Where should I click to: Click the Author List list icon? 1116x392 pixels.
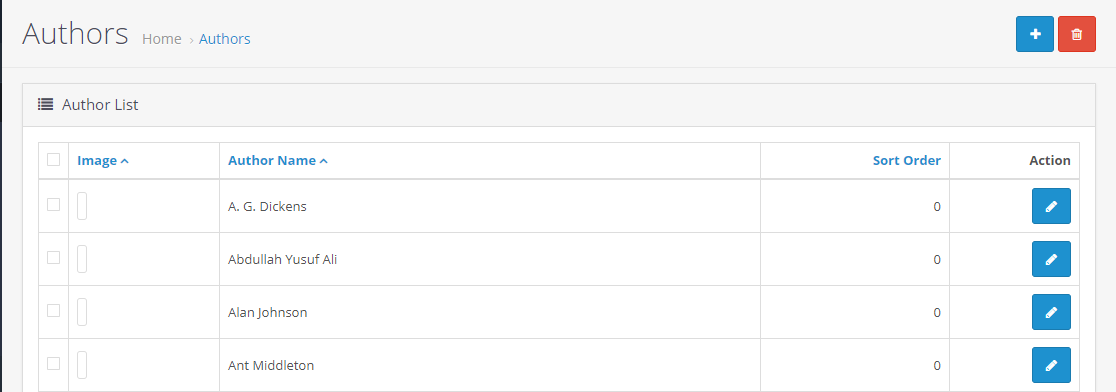pyautogui.click(x=46, y=105)
